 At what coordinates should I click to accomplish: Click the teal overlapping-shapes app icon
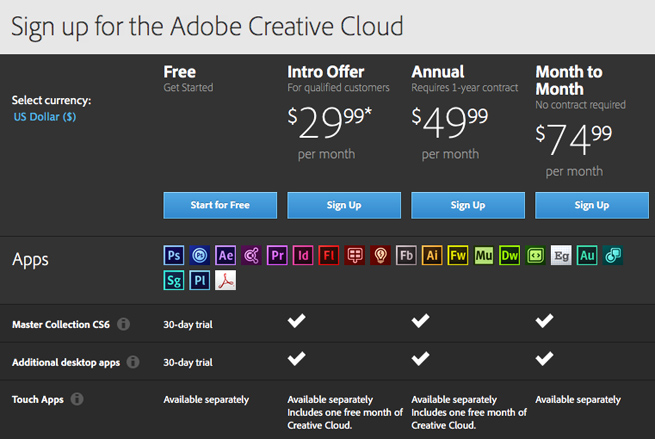click(x=613, y=255)
